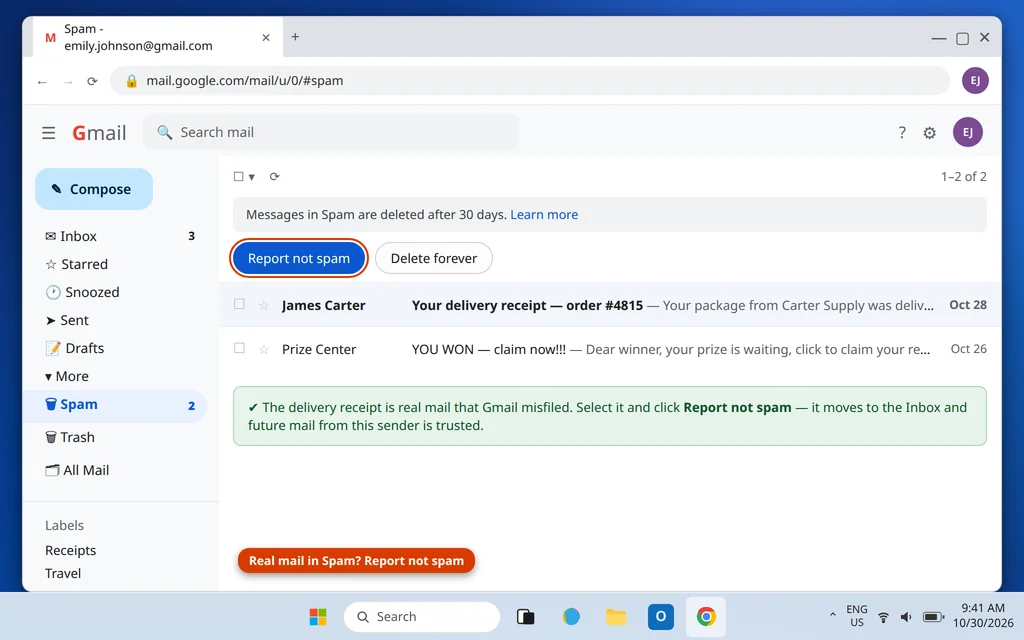Open the Receipts label
Screen dimensions: 1024x640
[x=71, y=551]
